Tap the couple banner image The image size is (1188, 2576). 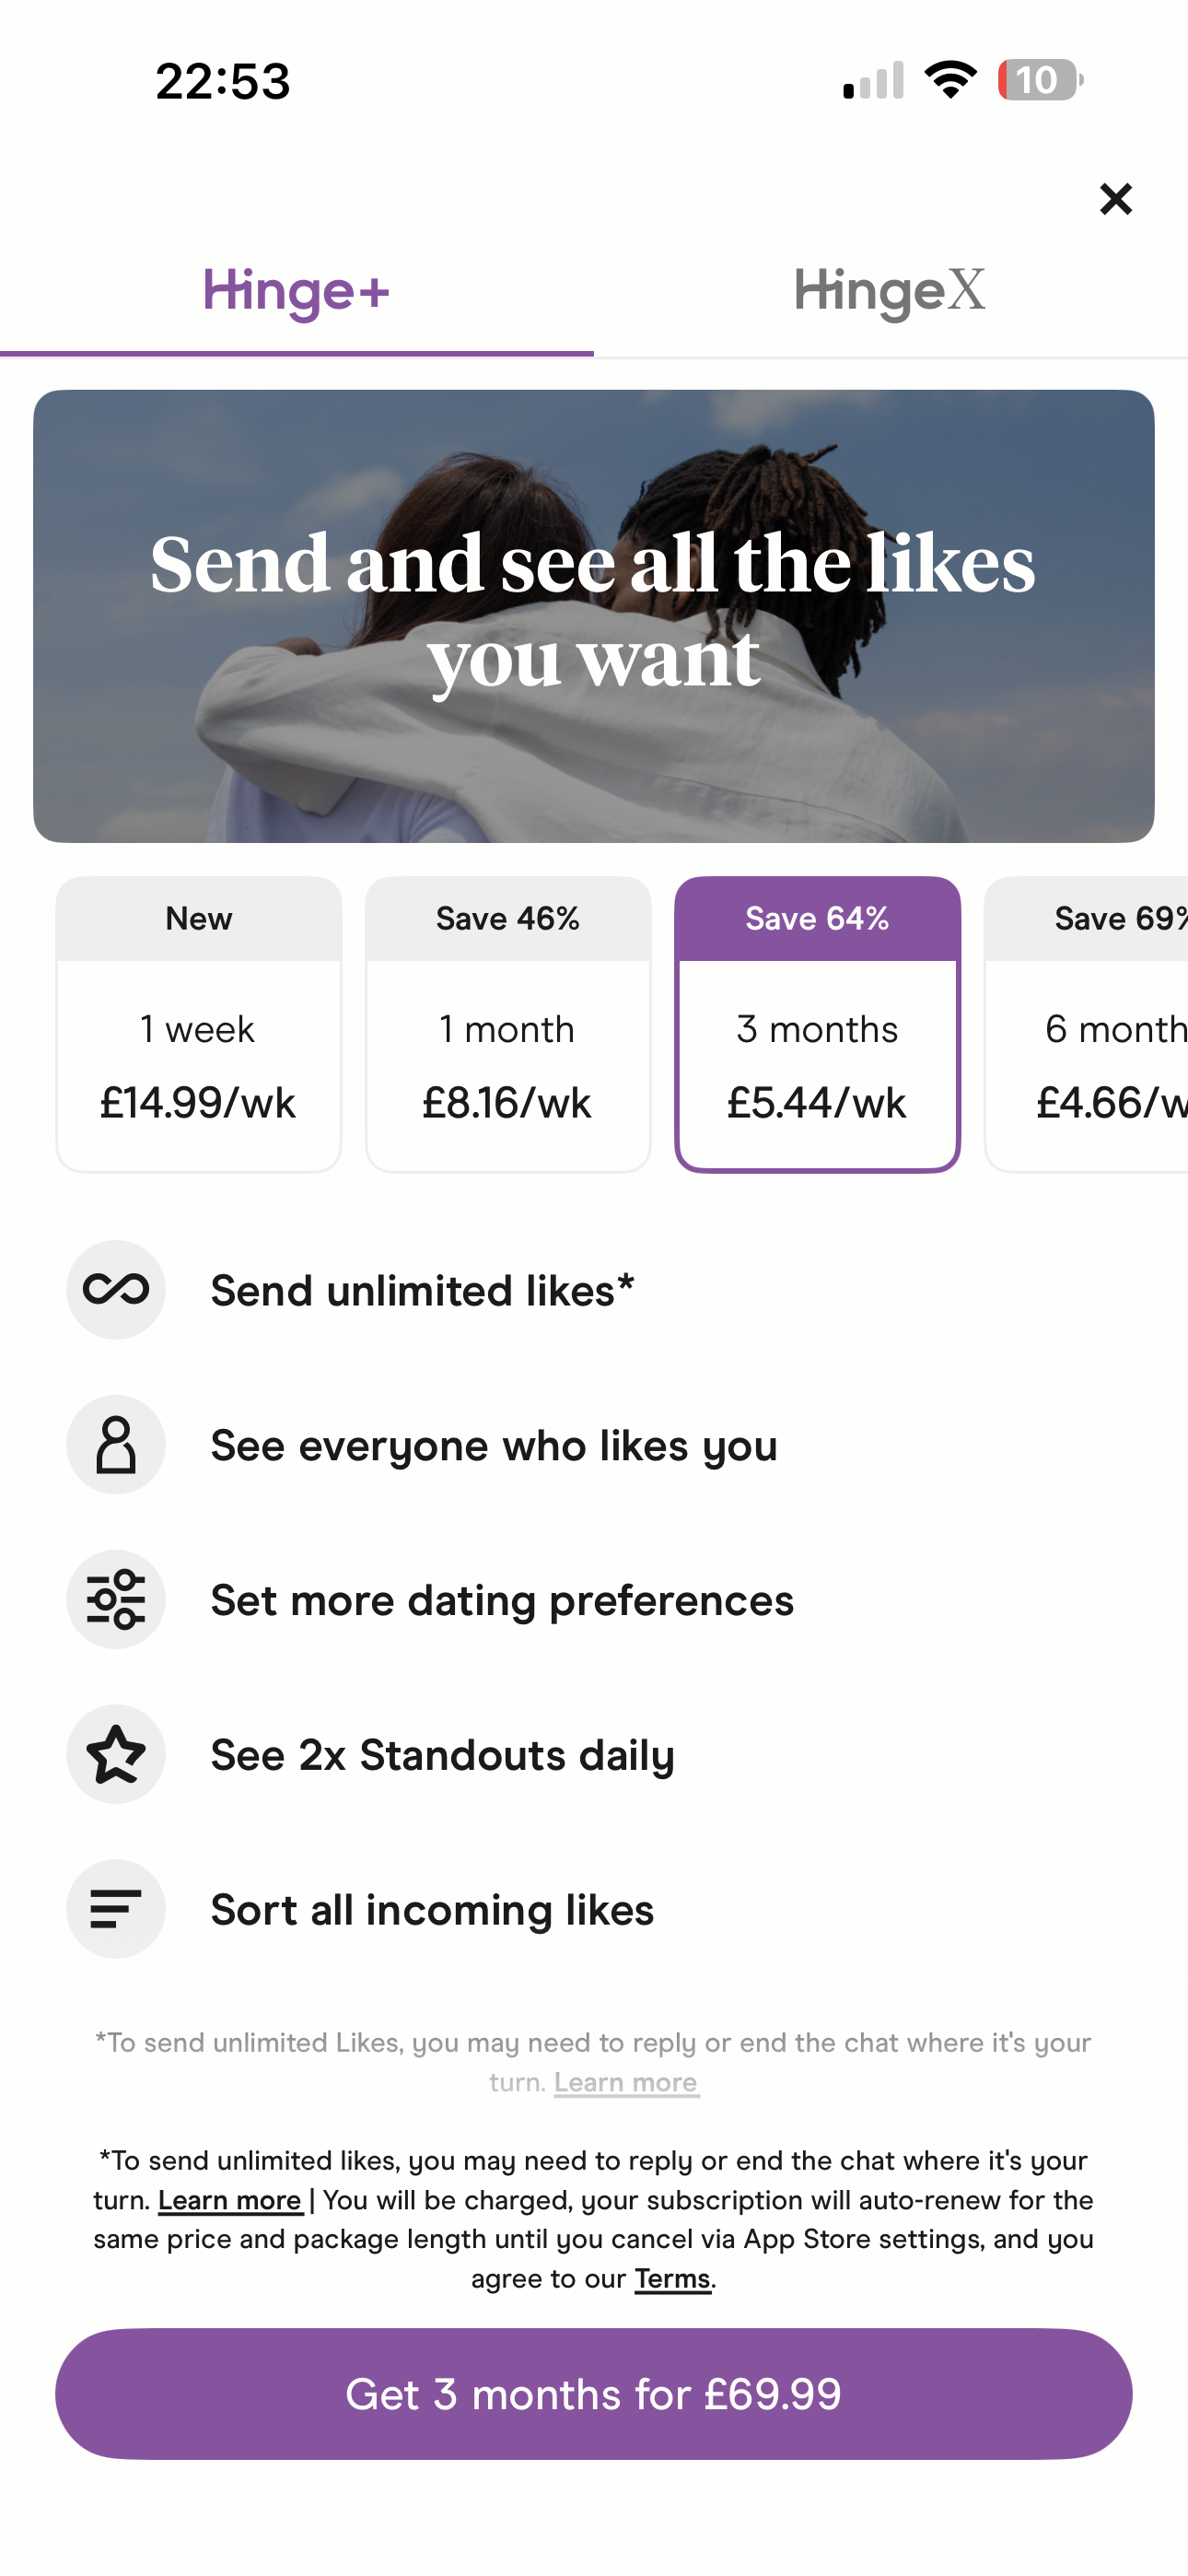coord(594,616)
